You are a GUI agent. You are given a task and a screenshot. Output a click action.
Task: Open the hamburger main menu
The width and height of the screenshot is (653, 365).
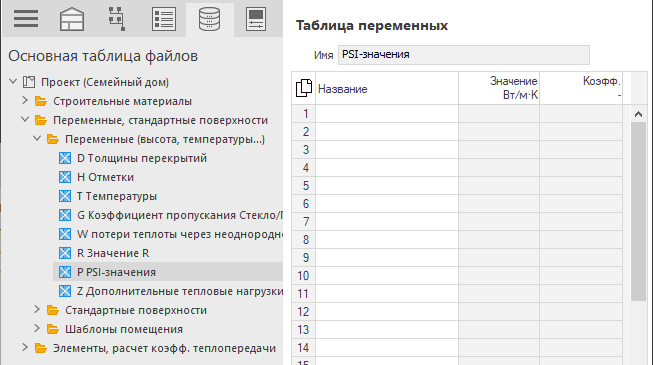pos(26,19)
